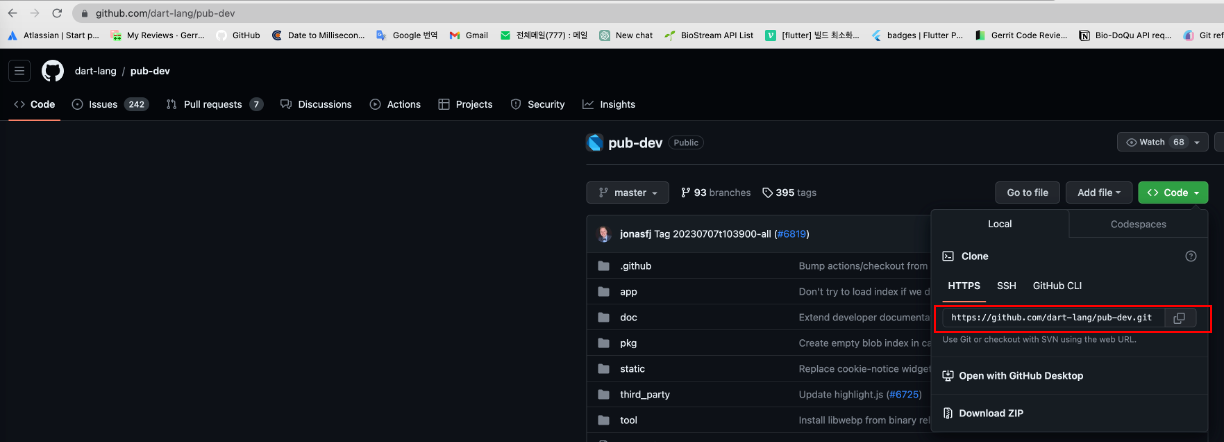1224x442 pixels.
Task: Open the badges Flutter Package bookmark
Action: 917,35
